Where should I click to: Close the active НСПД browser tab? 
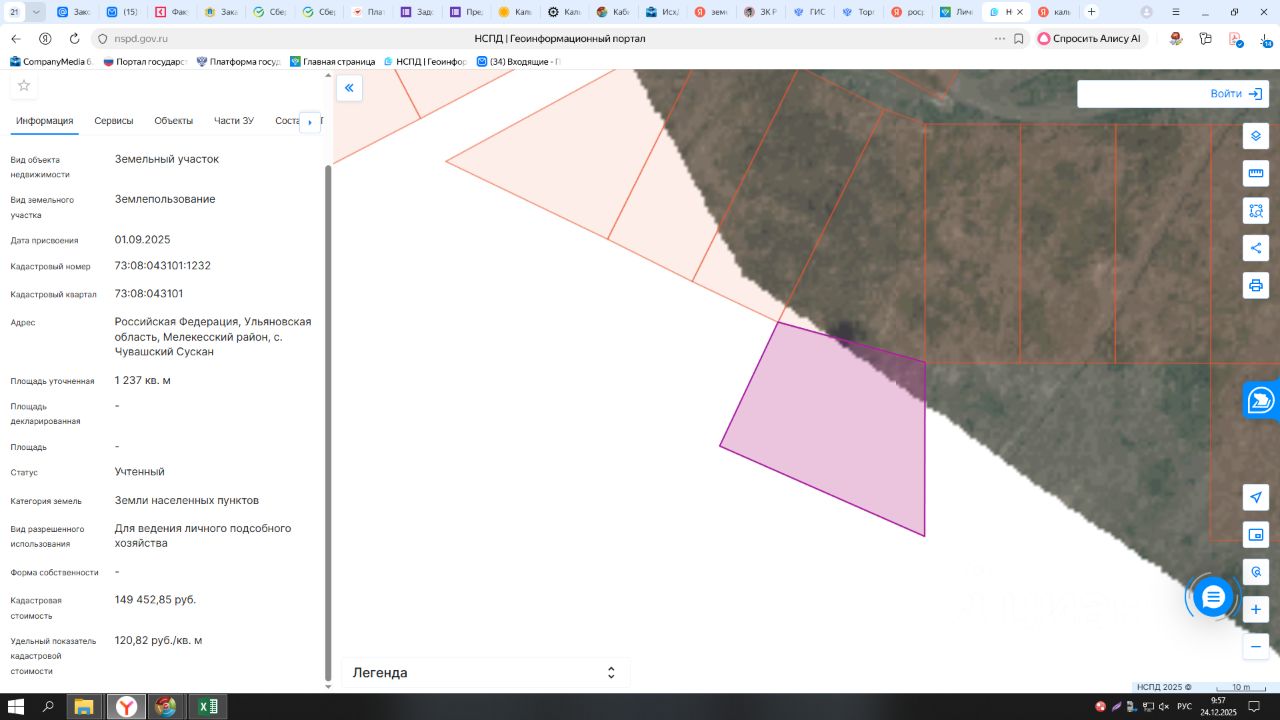point(1021,12)
